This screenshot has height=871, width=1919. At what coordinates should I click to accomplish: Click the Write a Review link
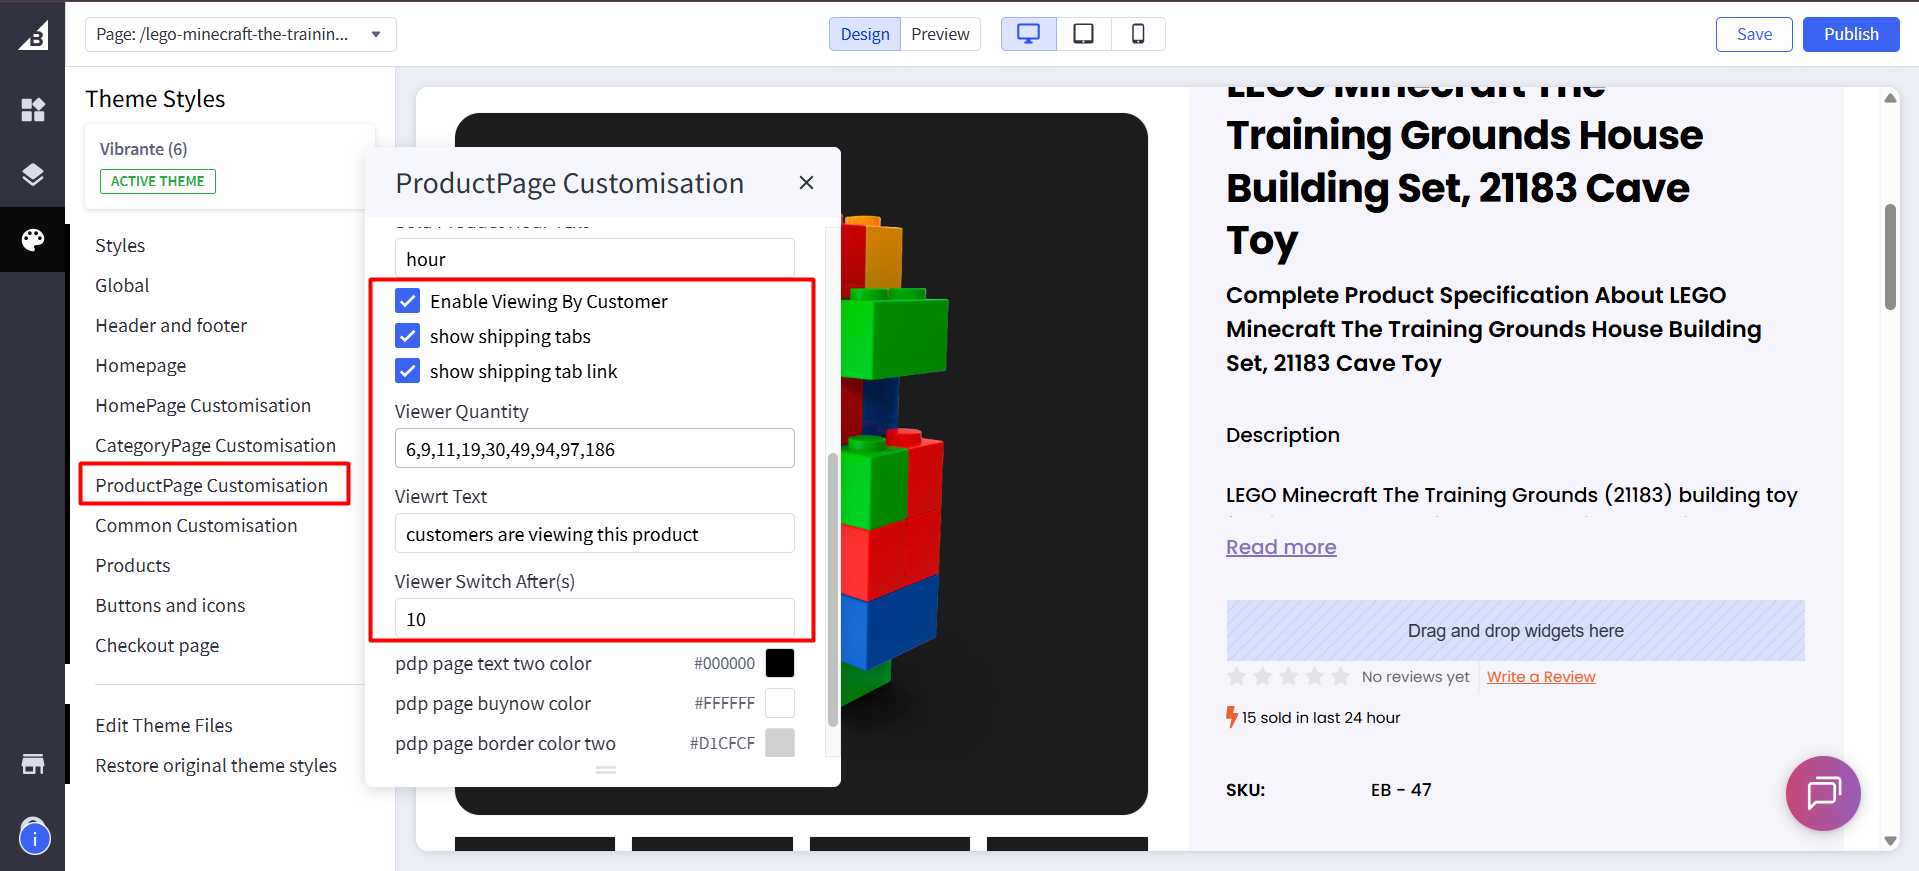pyautogui.click(x=1541, y=677)
